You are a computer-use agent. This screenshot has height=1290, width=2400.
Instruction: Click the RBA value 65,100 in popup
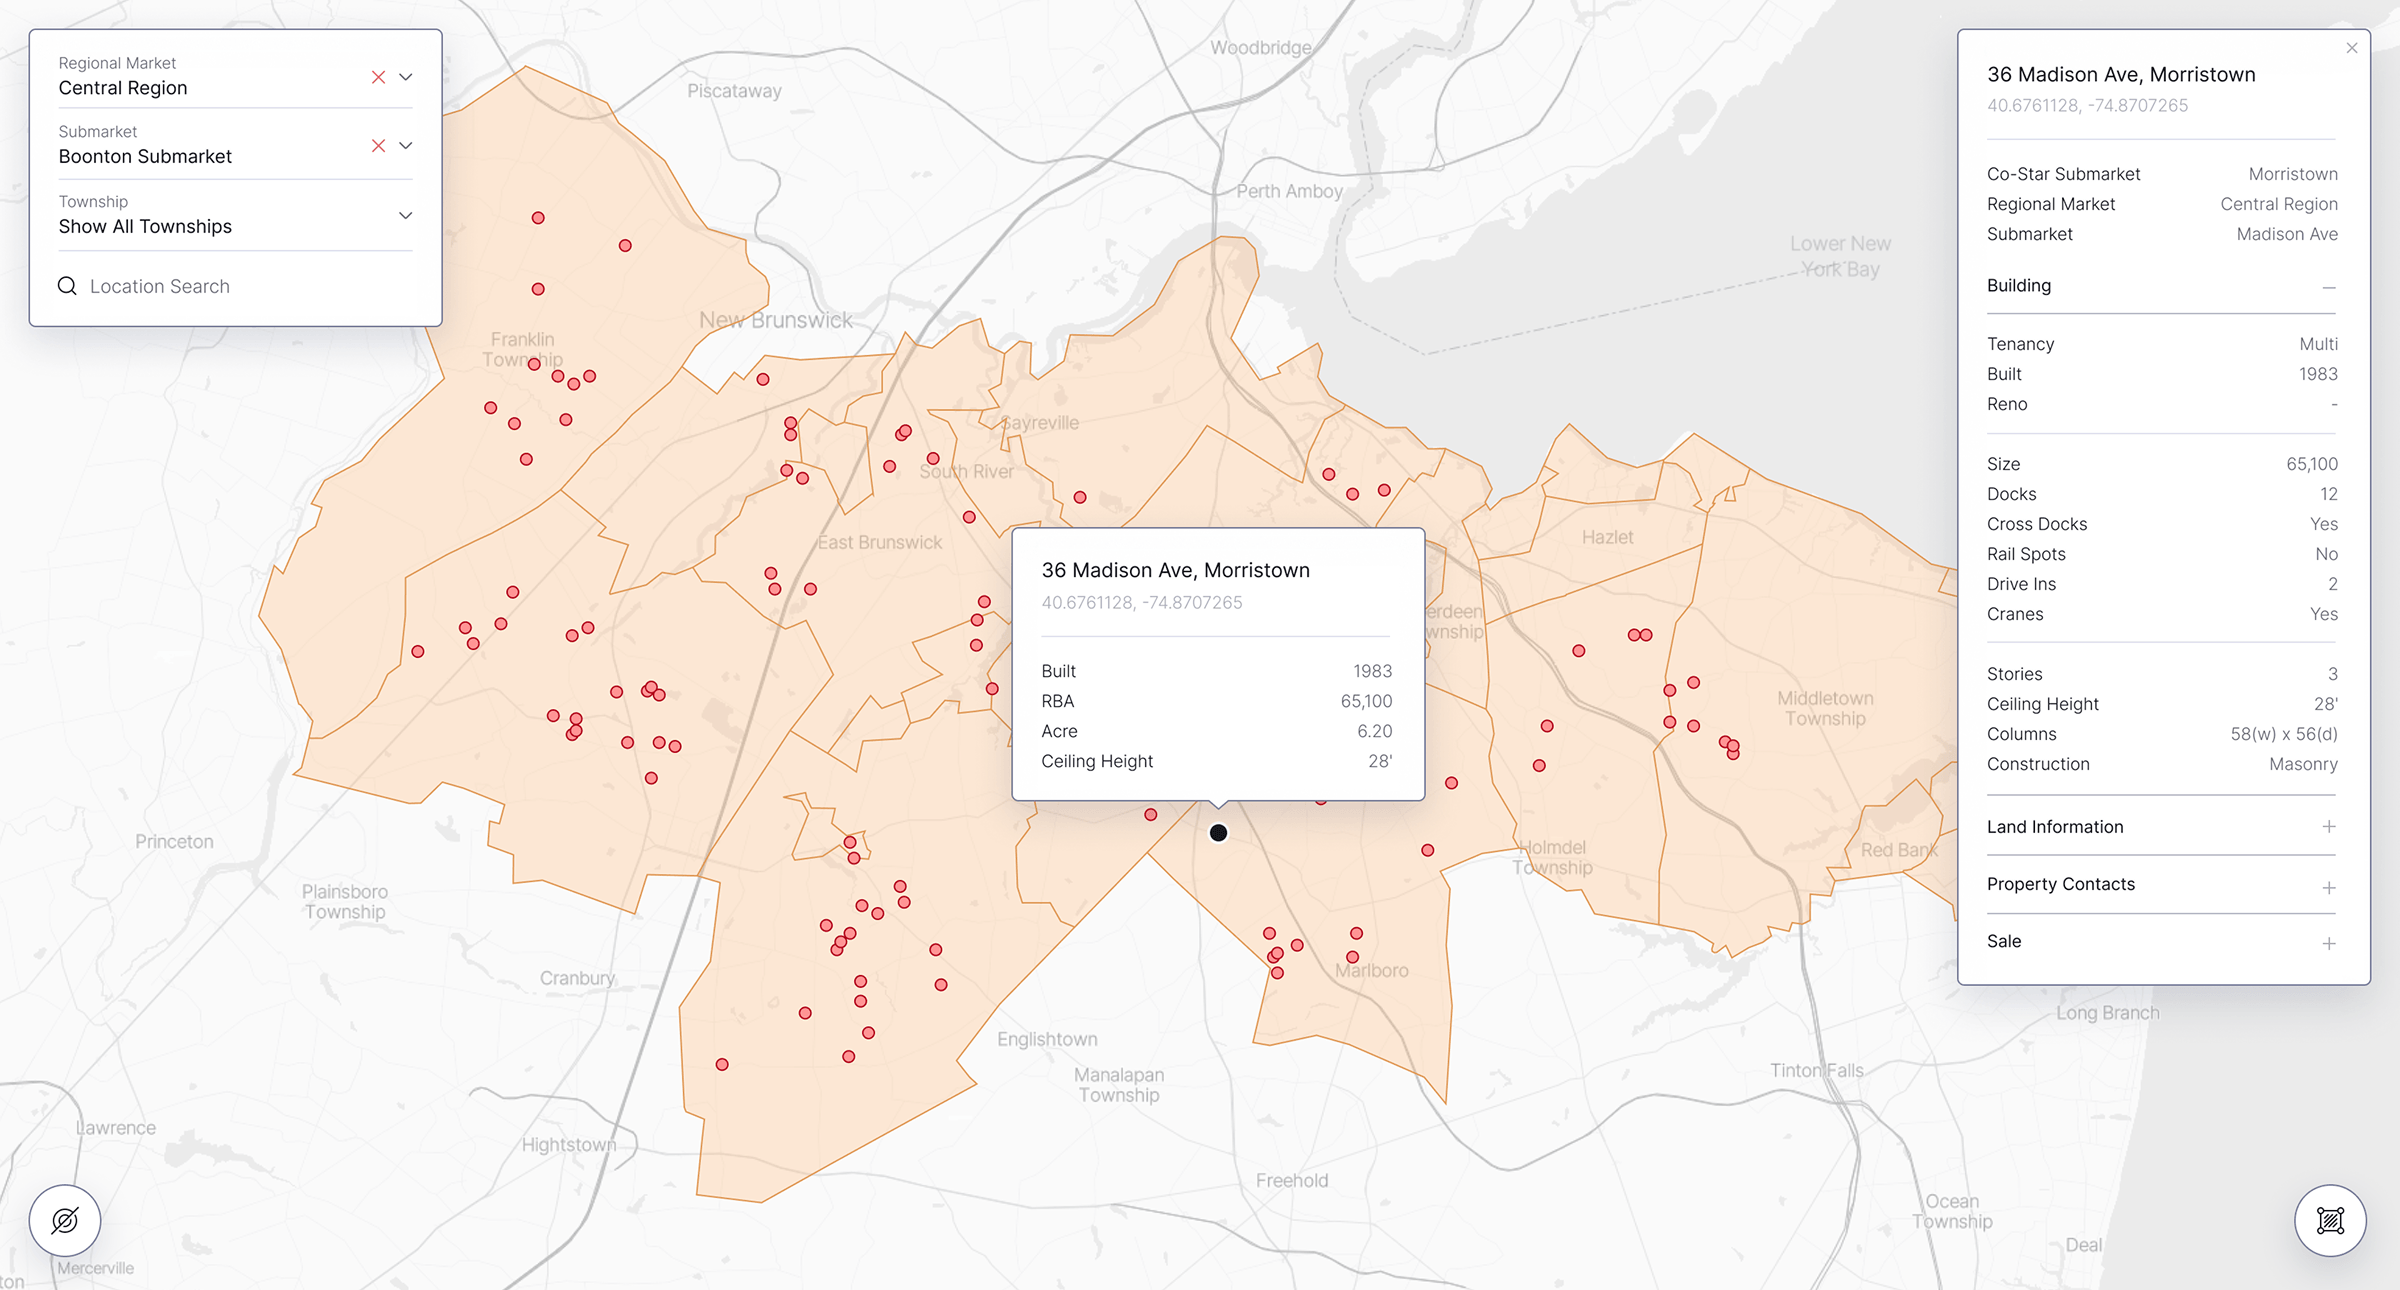click(x=1366, y=701)
